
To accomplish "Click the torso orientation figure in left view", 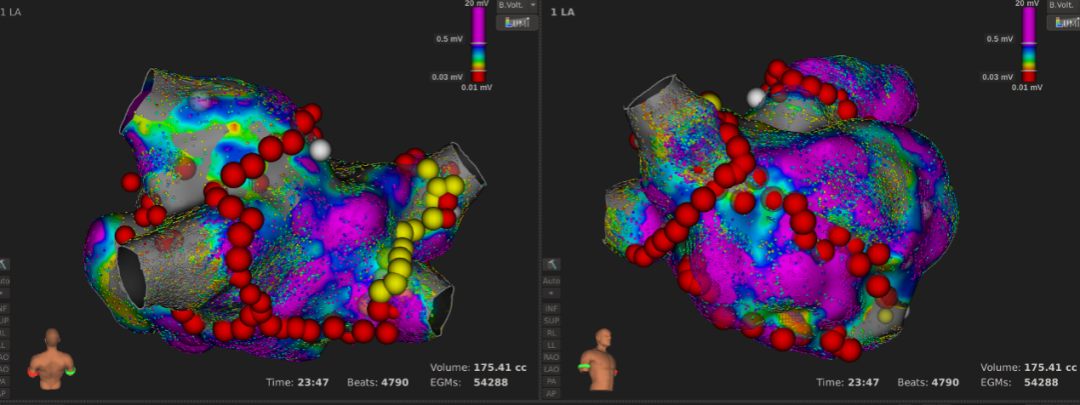I will [52, 354].
